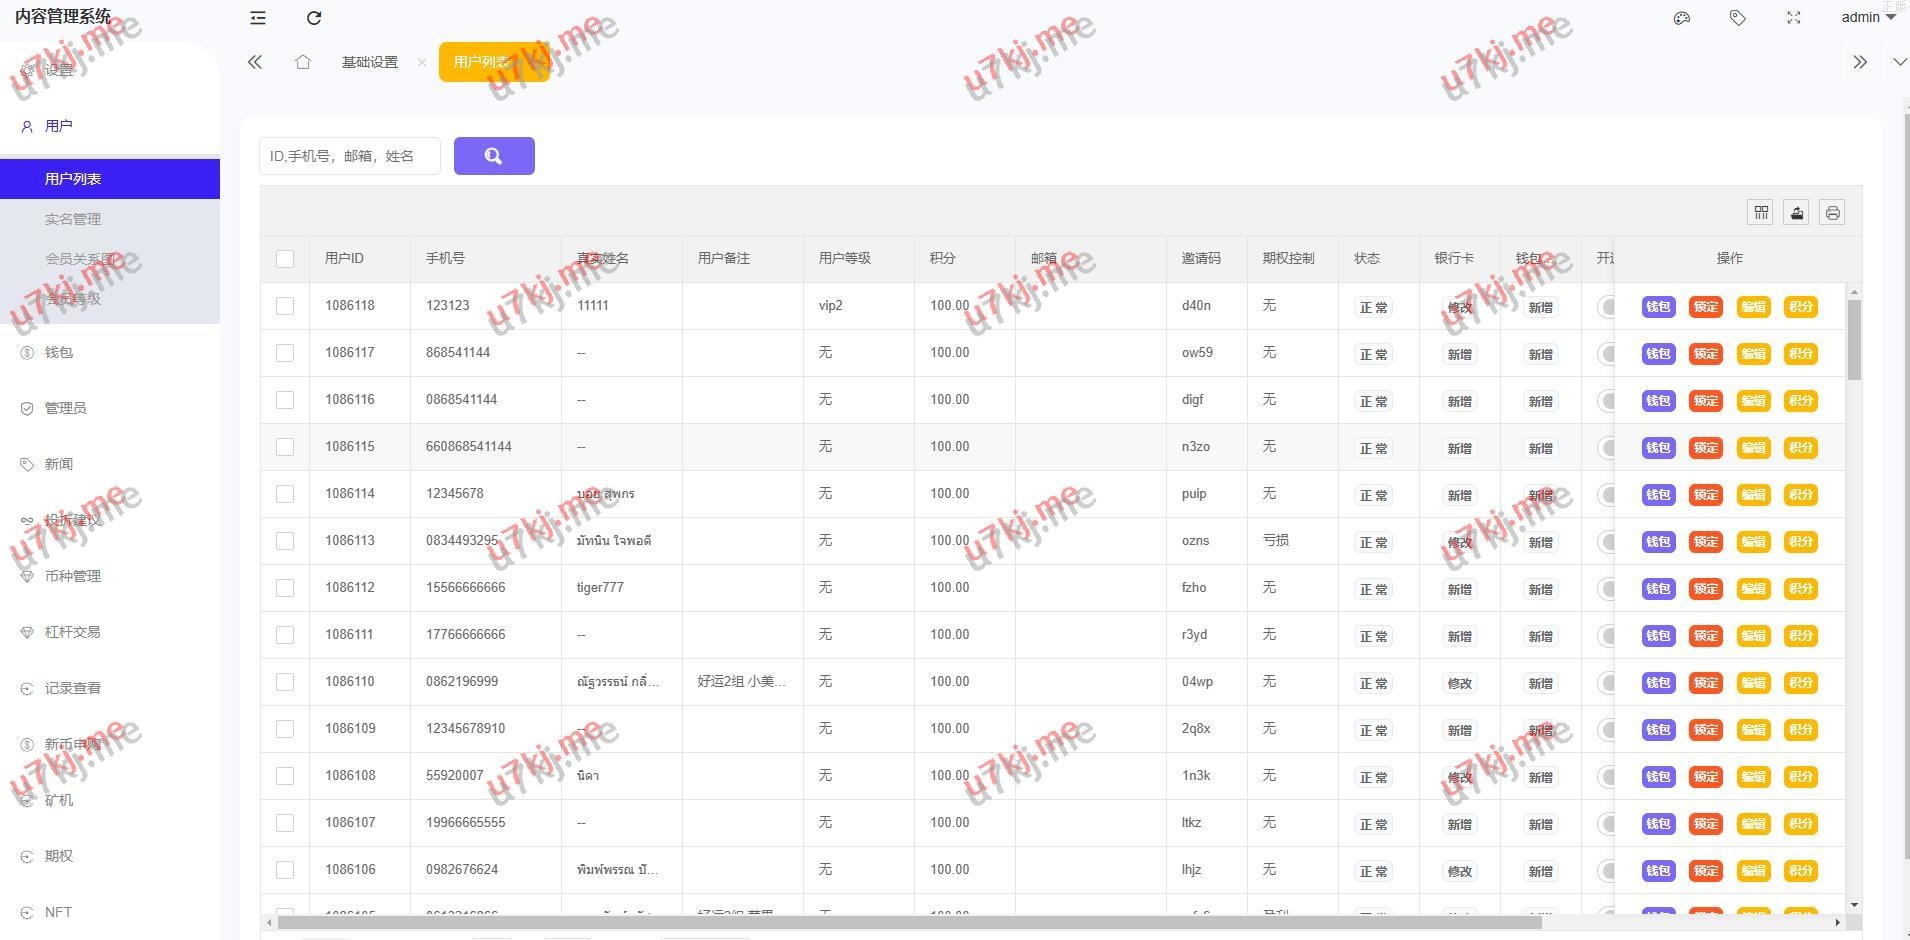The width and height of the screenshot is (1910, 940).
Task: Click the purple search button
Action: coord(494,156)
